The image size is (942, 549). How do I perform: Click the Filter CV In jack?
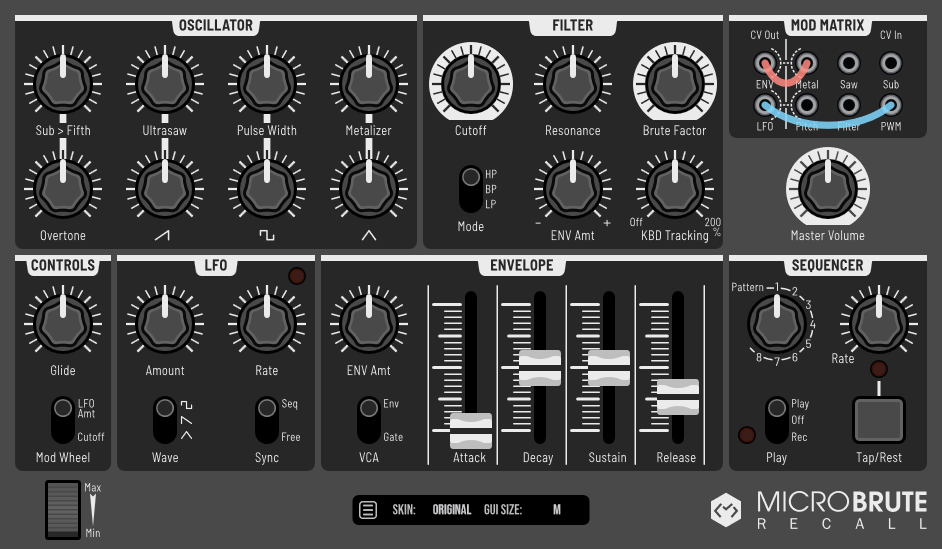(848, 105)
